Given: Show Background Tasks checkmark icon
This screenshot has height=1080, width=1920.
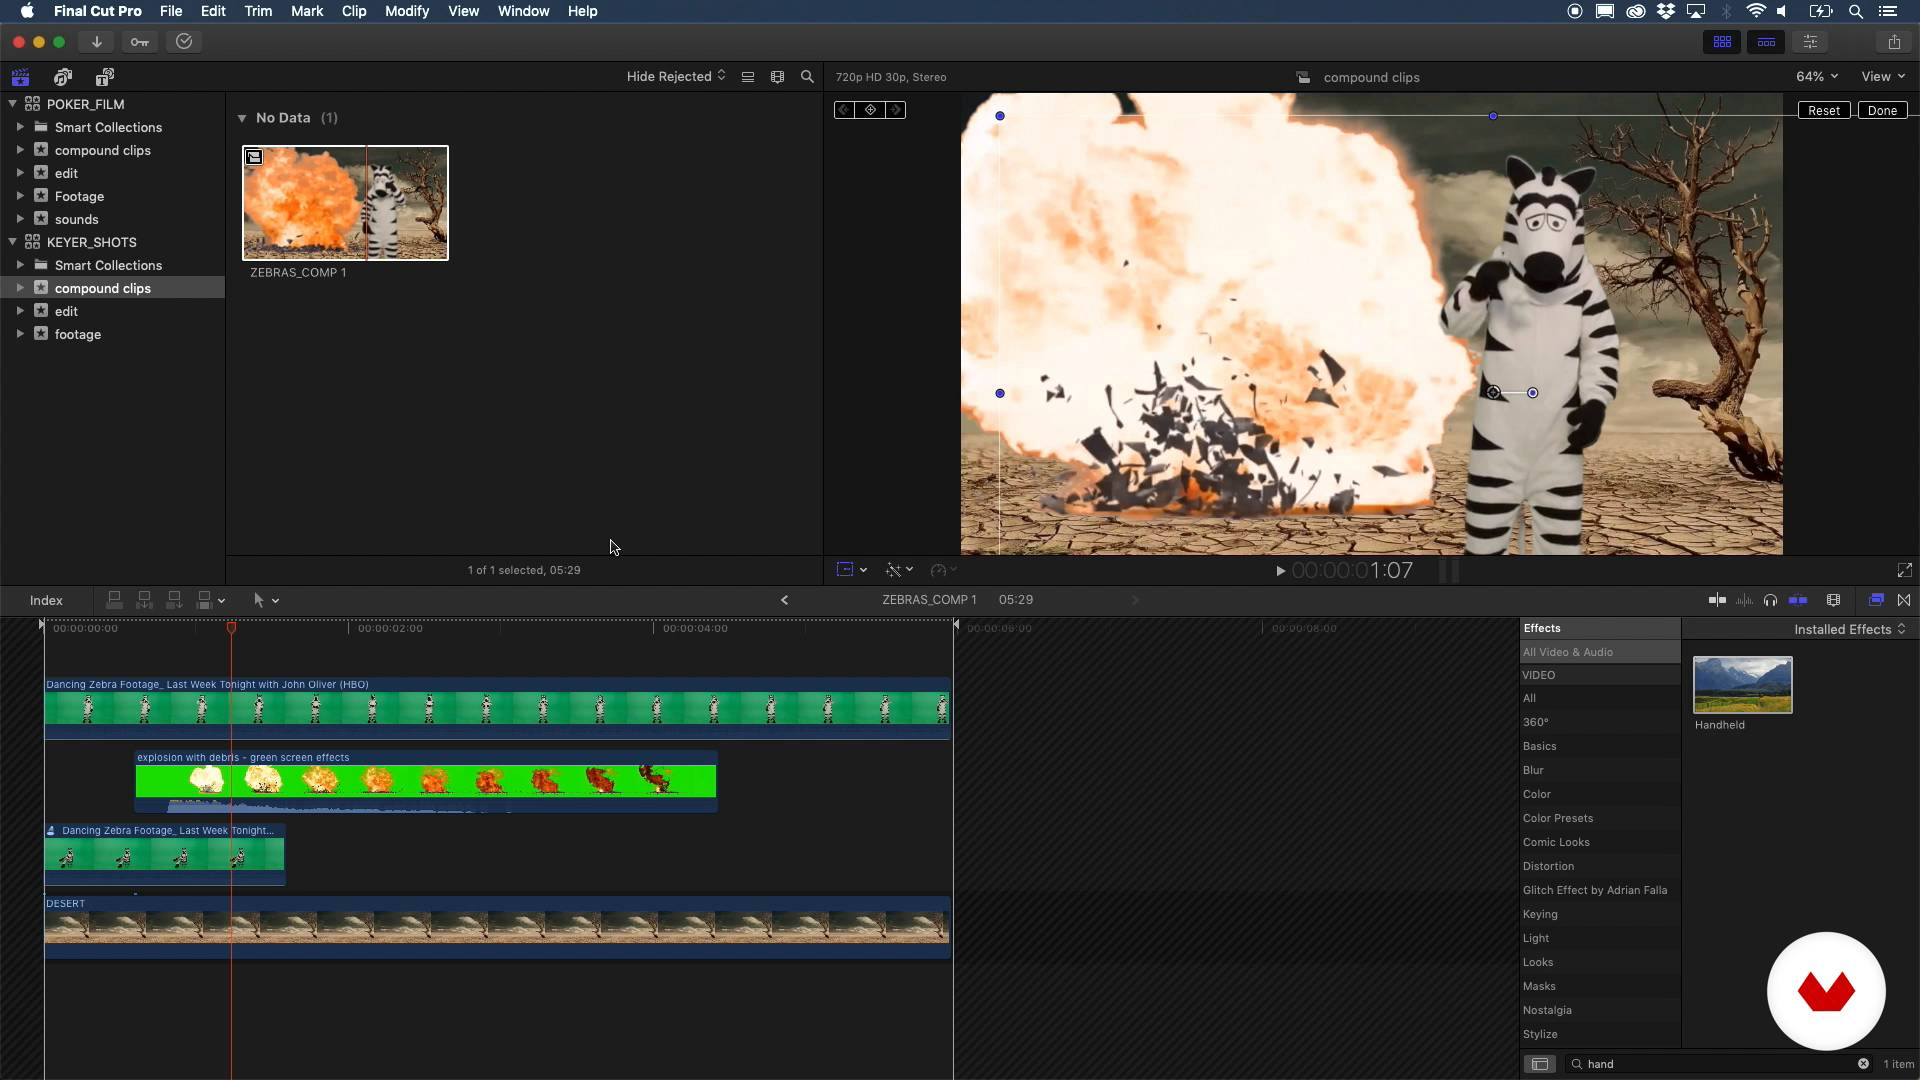Looking at the screenshot, I should point(184,42).
